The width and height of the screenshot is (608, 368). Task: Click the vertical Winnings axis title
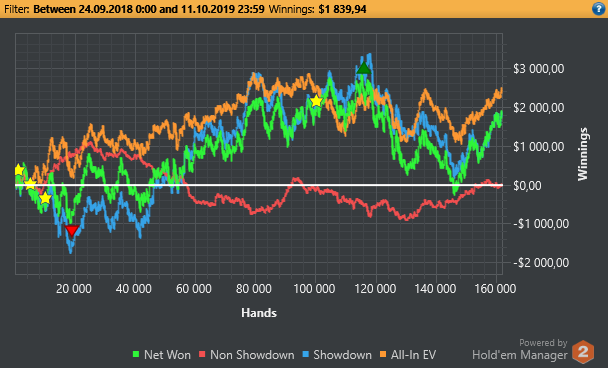point(583,154)
